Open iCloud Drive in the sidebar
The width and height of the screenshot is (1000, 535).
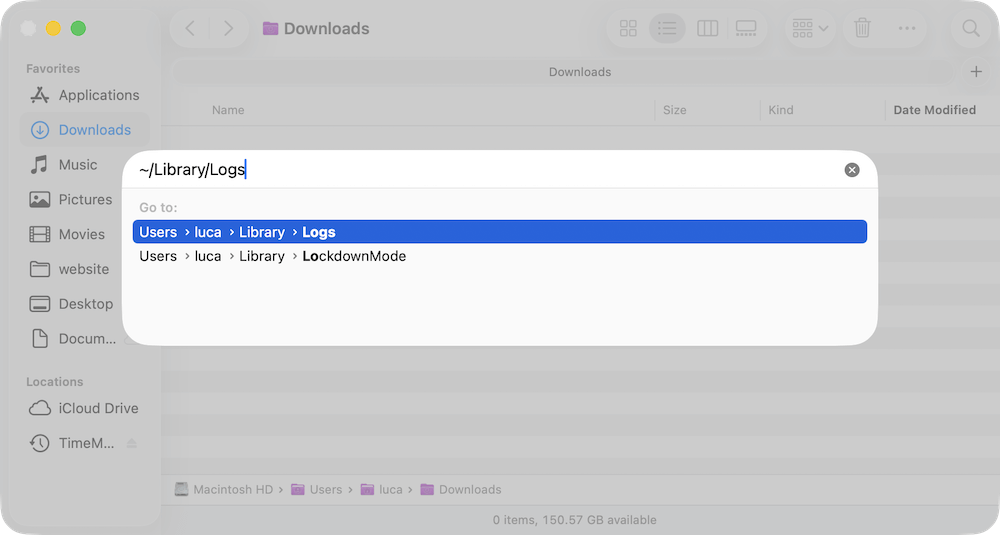click(84, 408)
